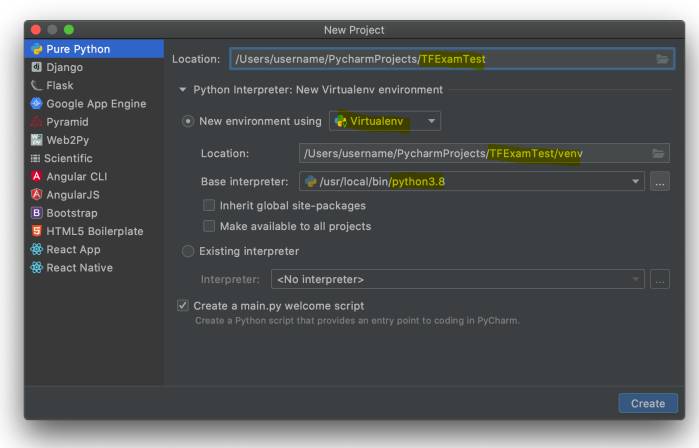This screenshot has width=699, height=448.
Task: Enable Inherit global site-packages checkbox
Action: (x=209, y=205)
